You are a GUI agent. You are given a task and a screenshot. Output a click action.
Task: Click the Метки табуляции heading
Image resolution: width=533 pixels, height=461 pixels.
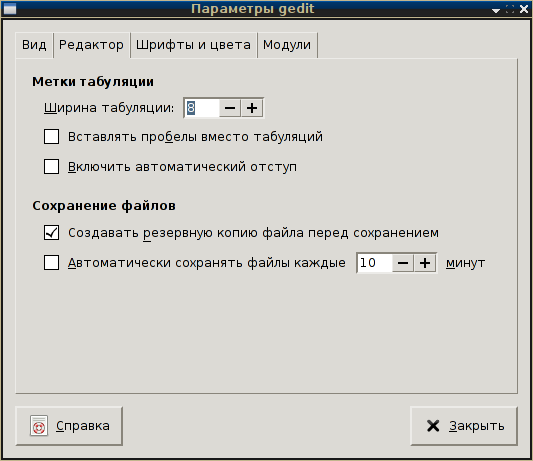(93, 82)
